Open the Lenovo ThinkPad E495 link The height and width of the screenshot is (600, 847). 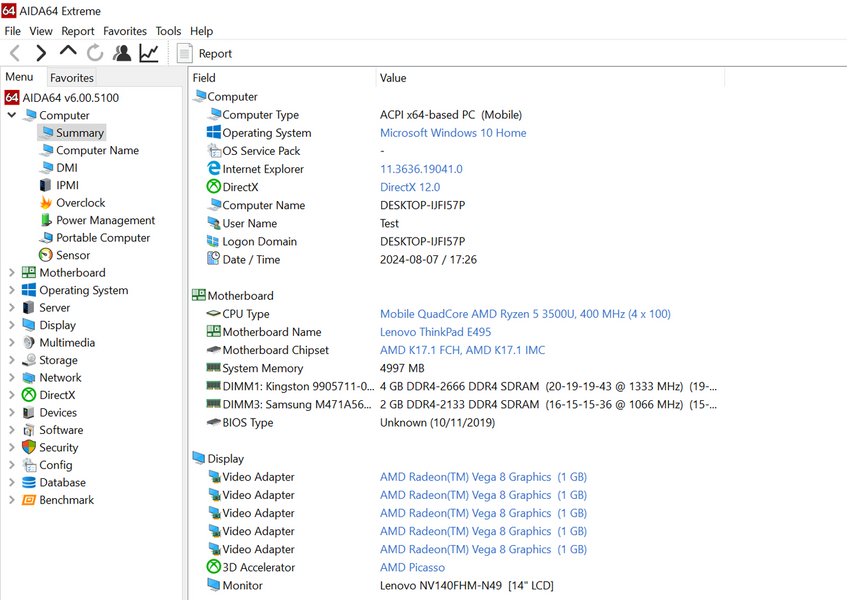[x=435, y=332]
